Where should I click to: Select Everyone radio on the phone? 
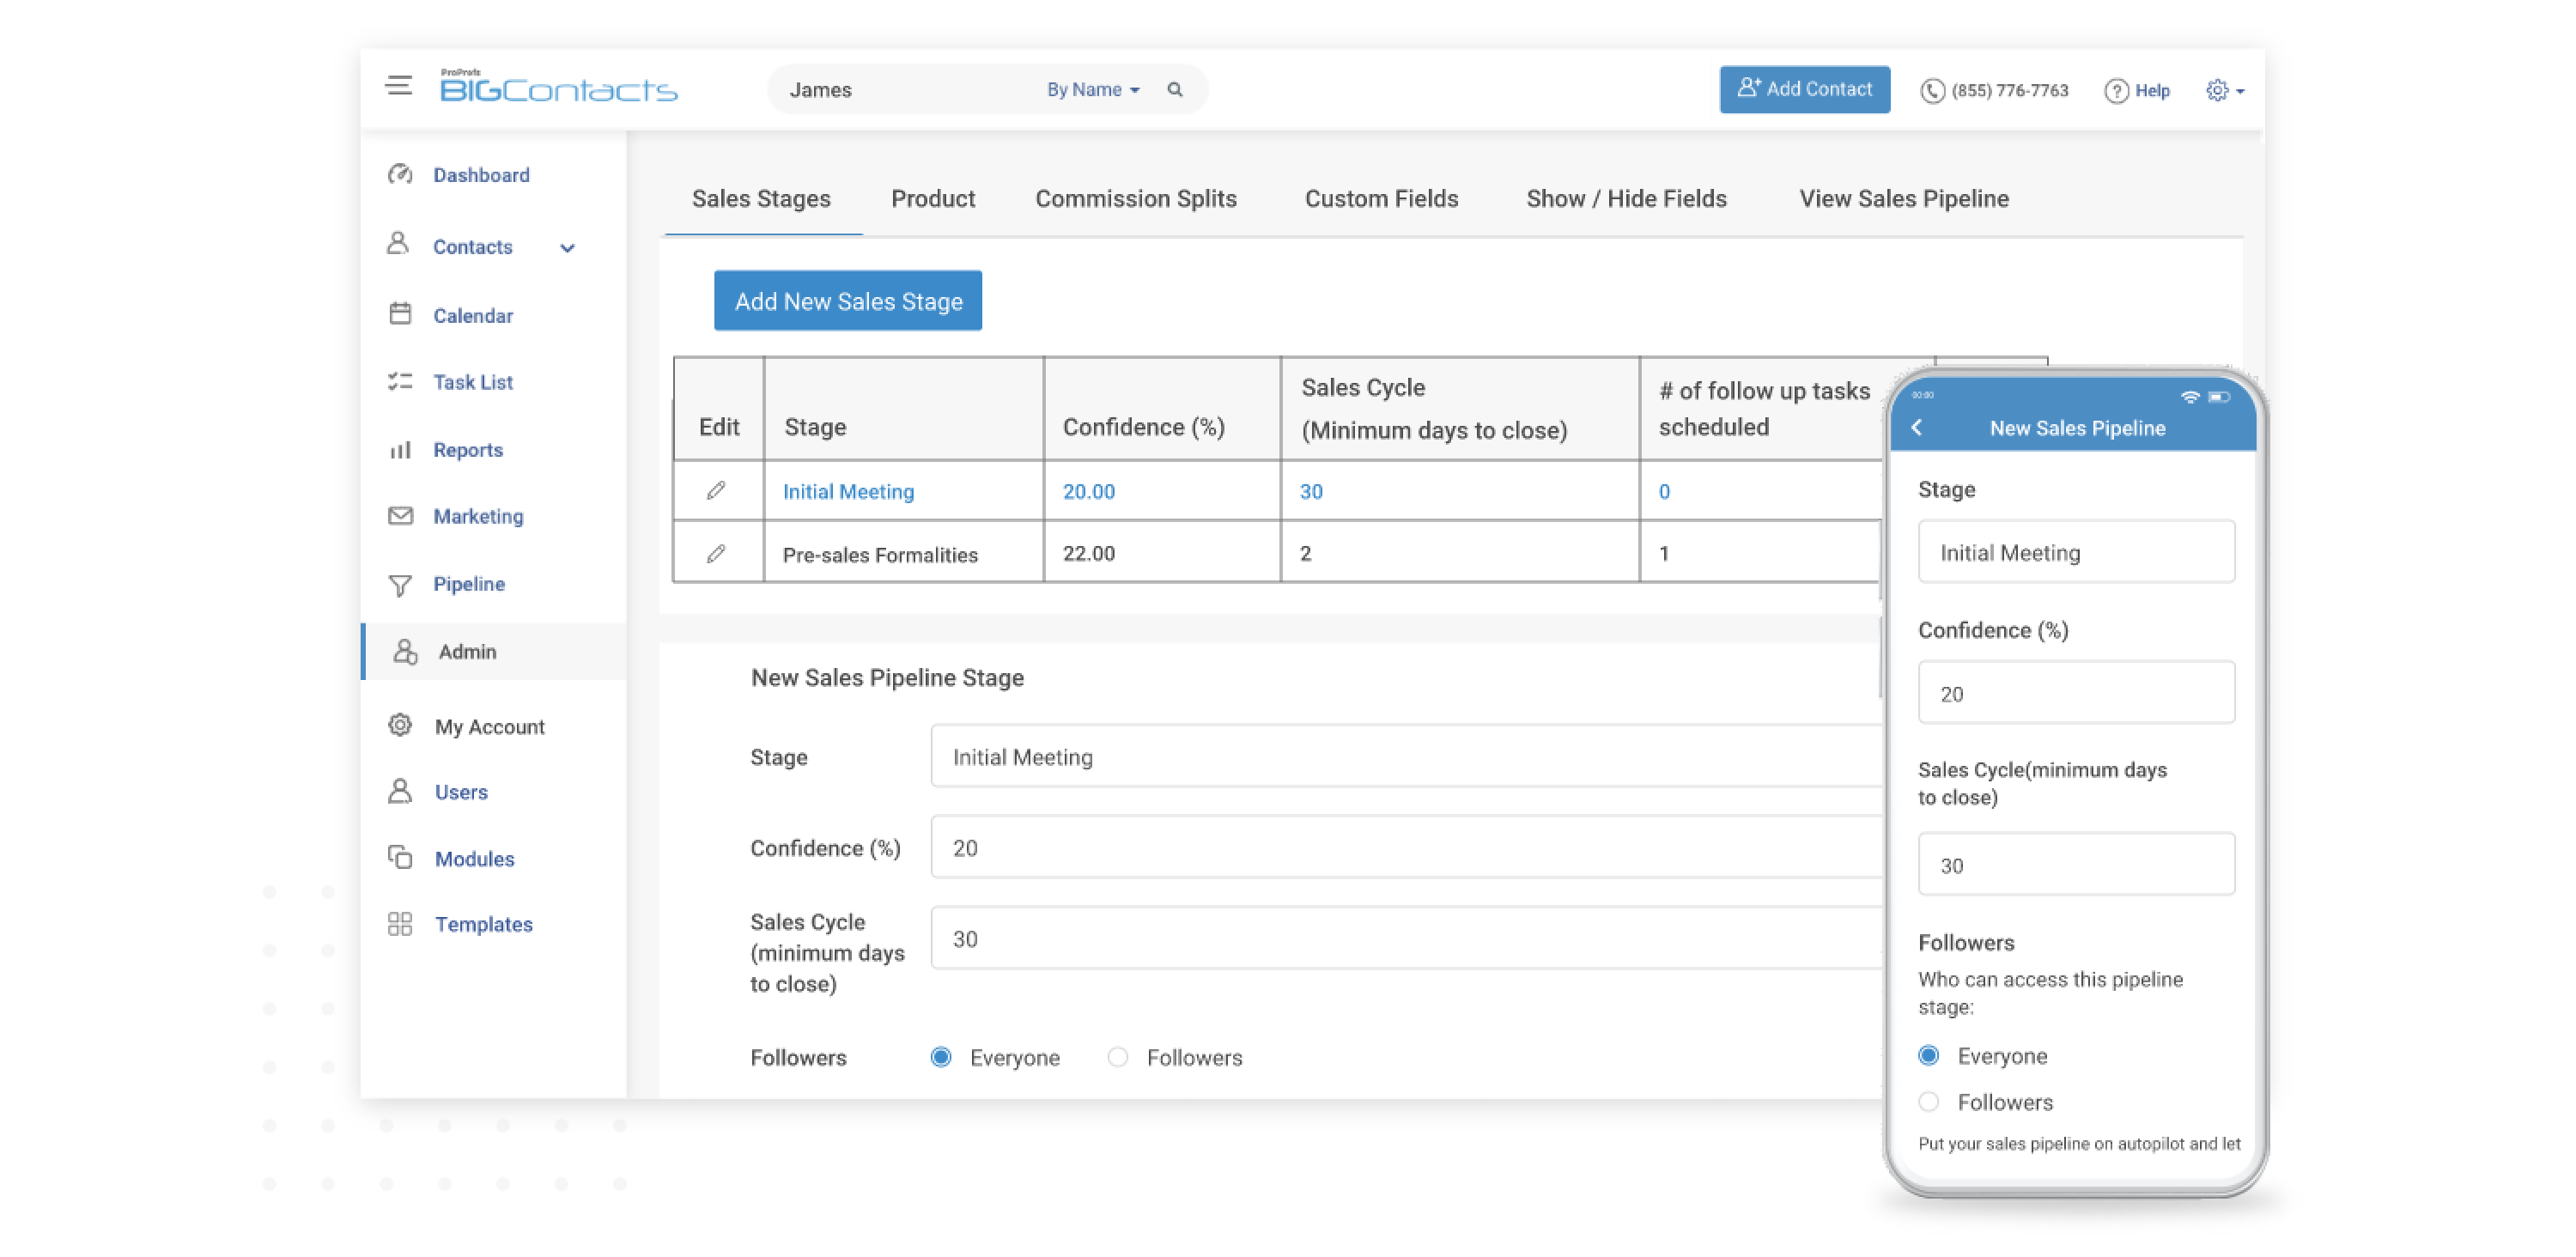click(1929, 1056)
